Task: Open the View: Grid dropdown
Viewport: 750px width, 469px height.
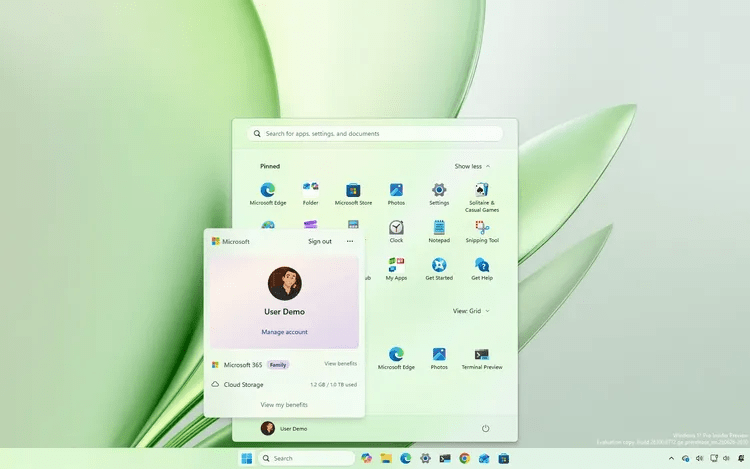Action: (x=471, y=311)
